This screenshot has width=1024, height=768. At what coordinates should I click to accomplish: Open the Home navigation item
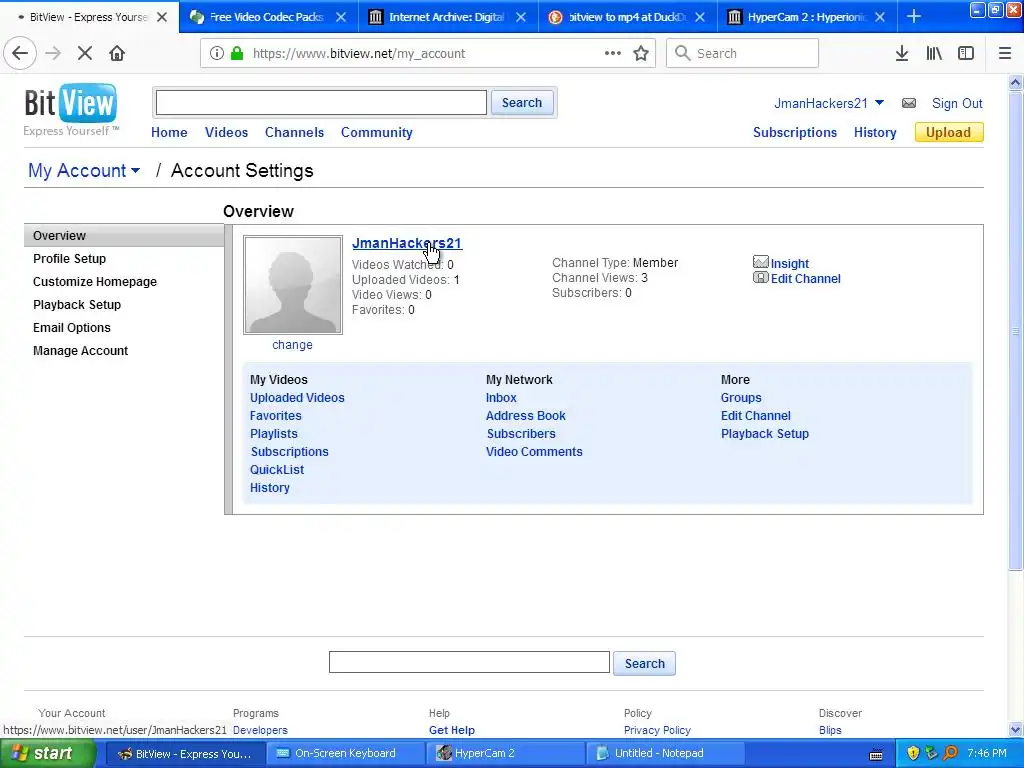[x=169, y=133]
